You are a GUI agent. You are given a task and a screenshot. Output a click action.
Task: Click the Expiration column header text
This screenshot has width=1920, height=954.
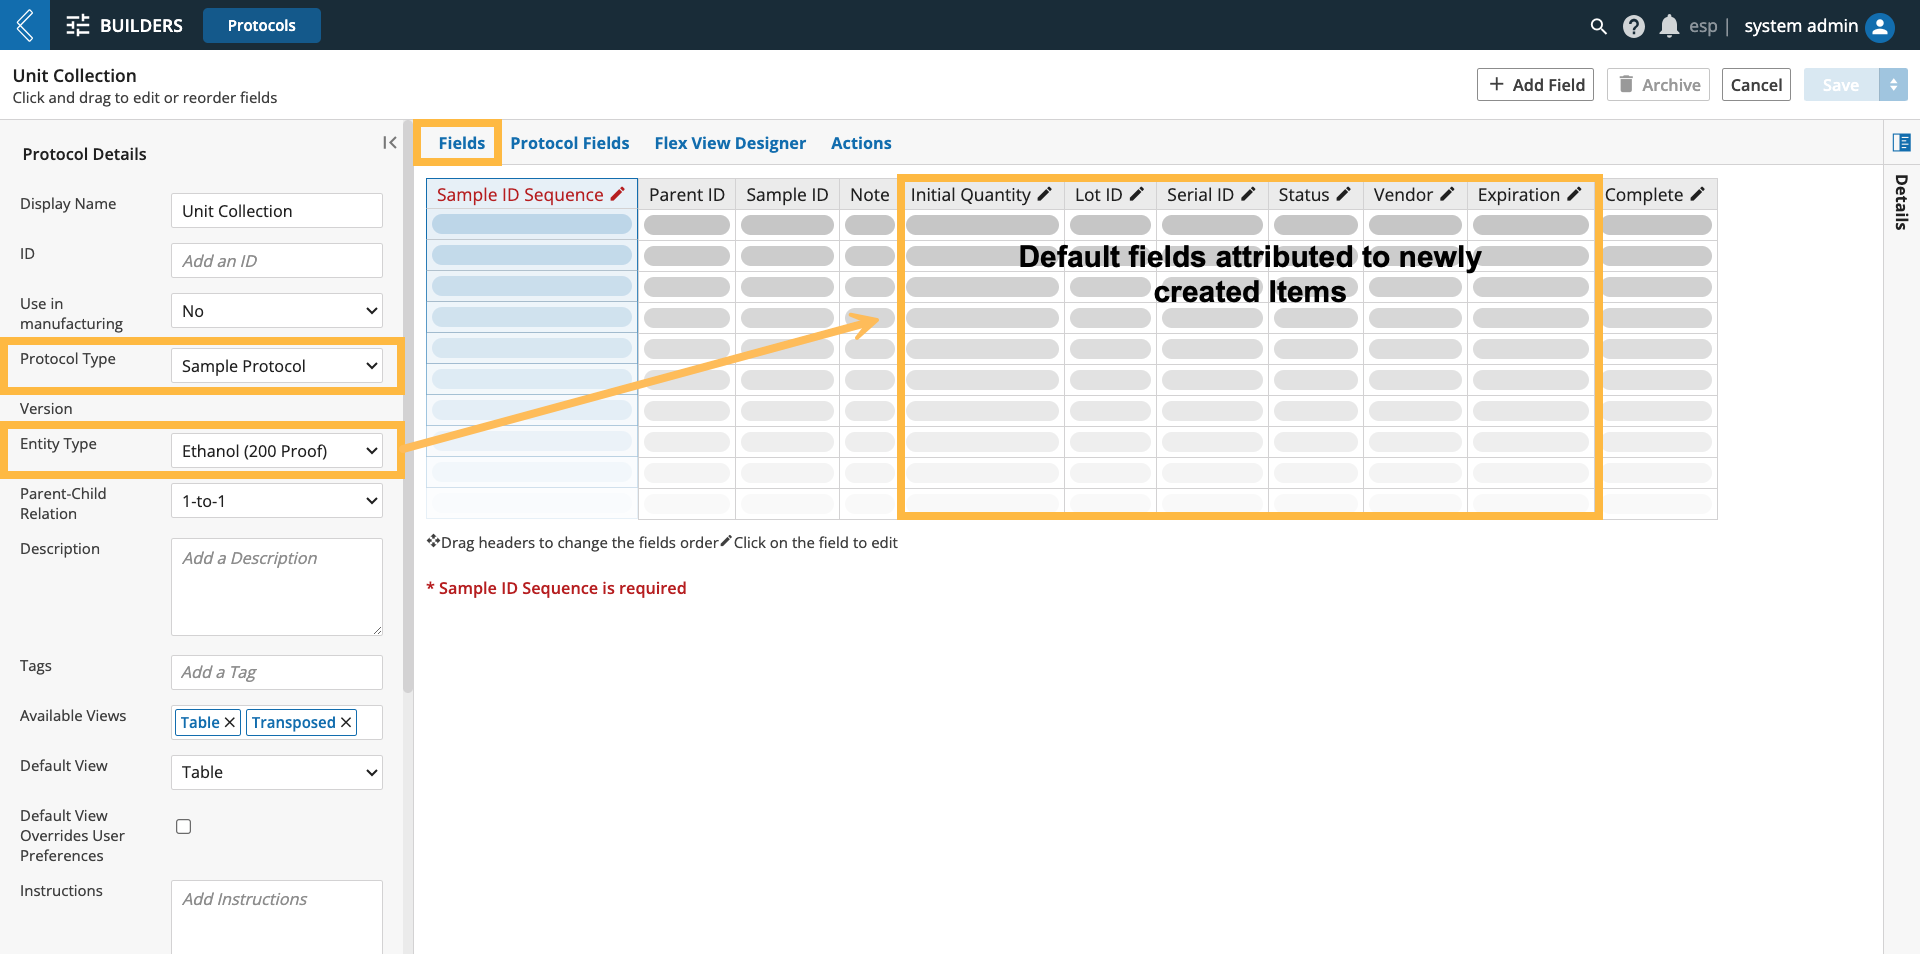[x=1518, y=194]
